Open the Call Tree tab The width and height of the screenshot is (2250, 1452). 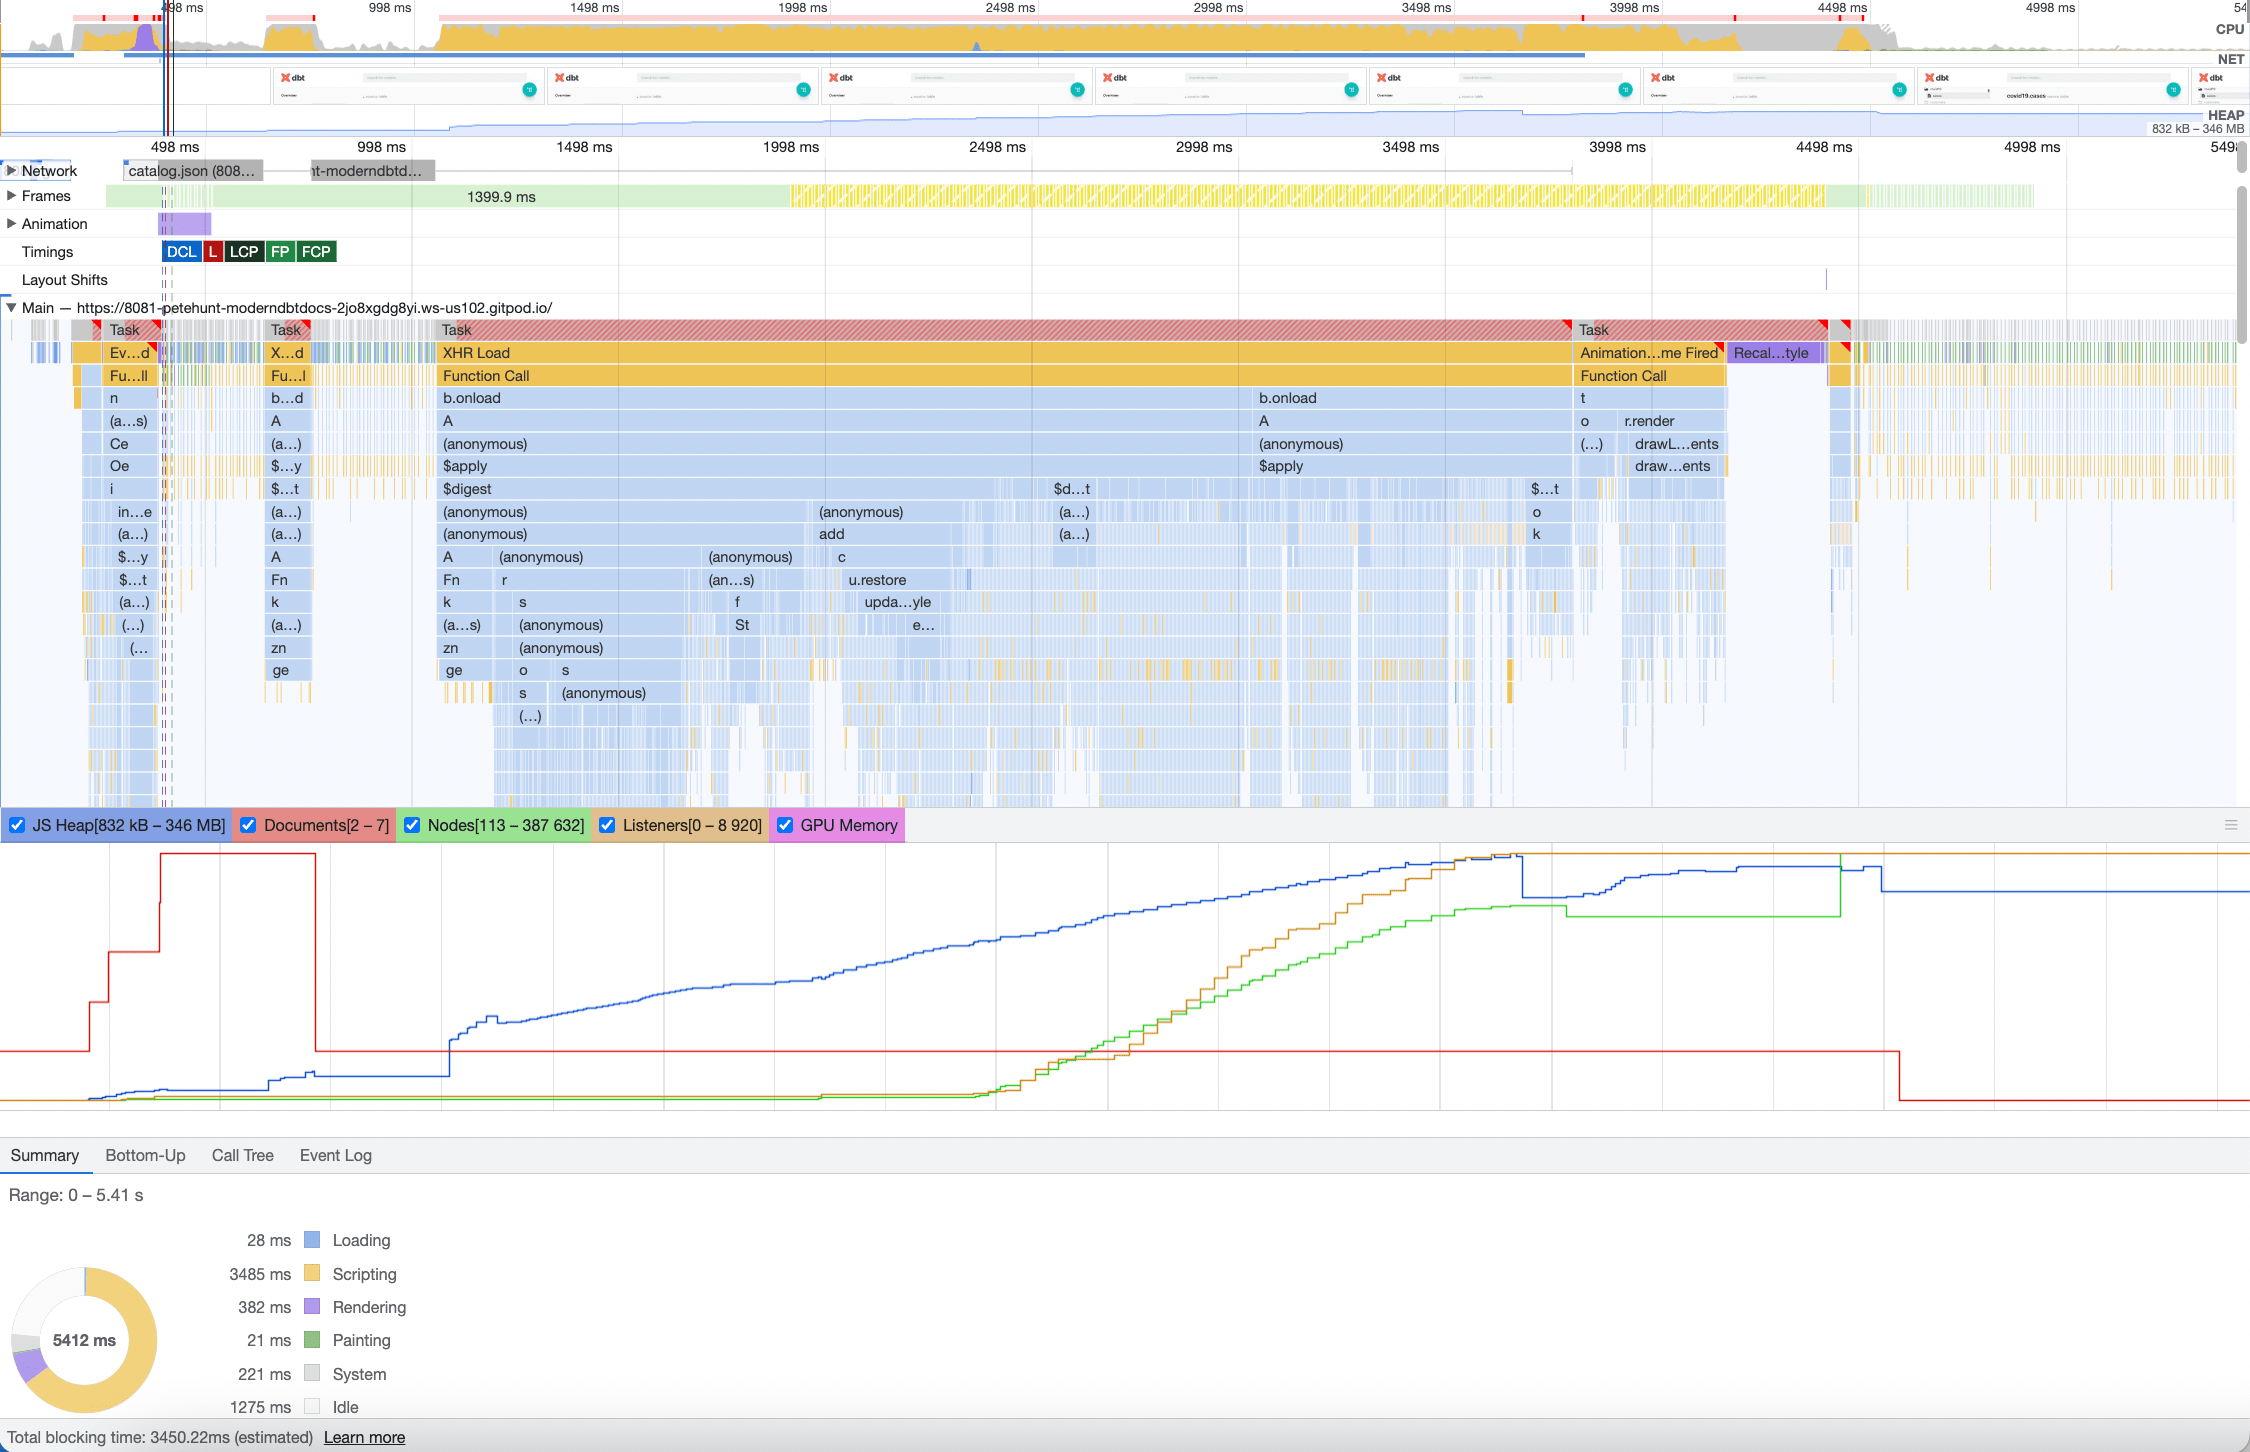(243, 1155)
